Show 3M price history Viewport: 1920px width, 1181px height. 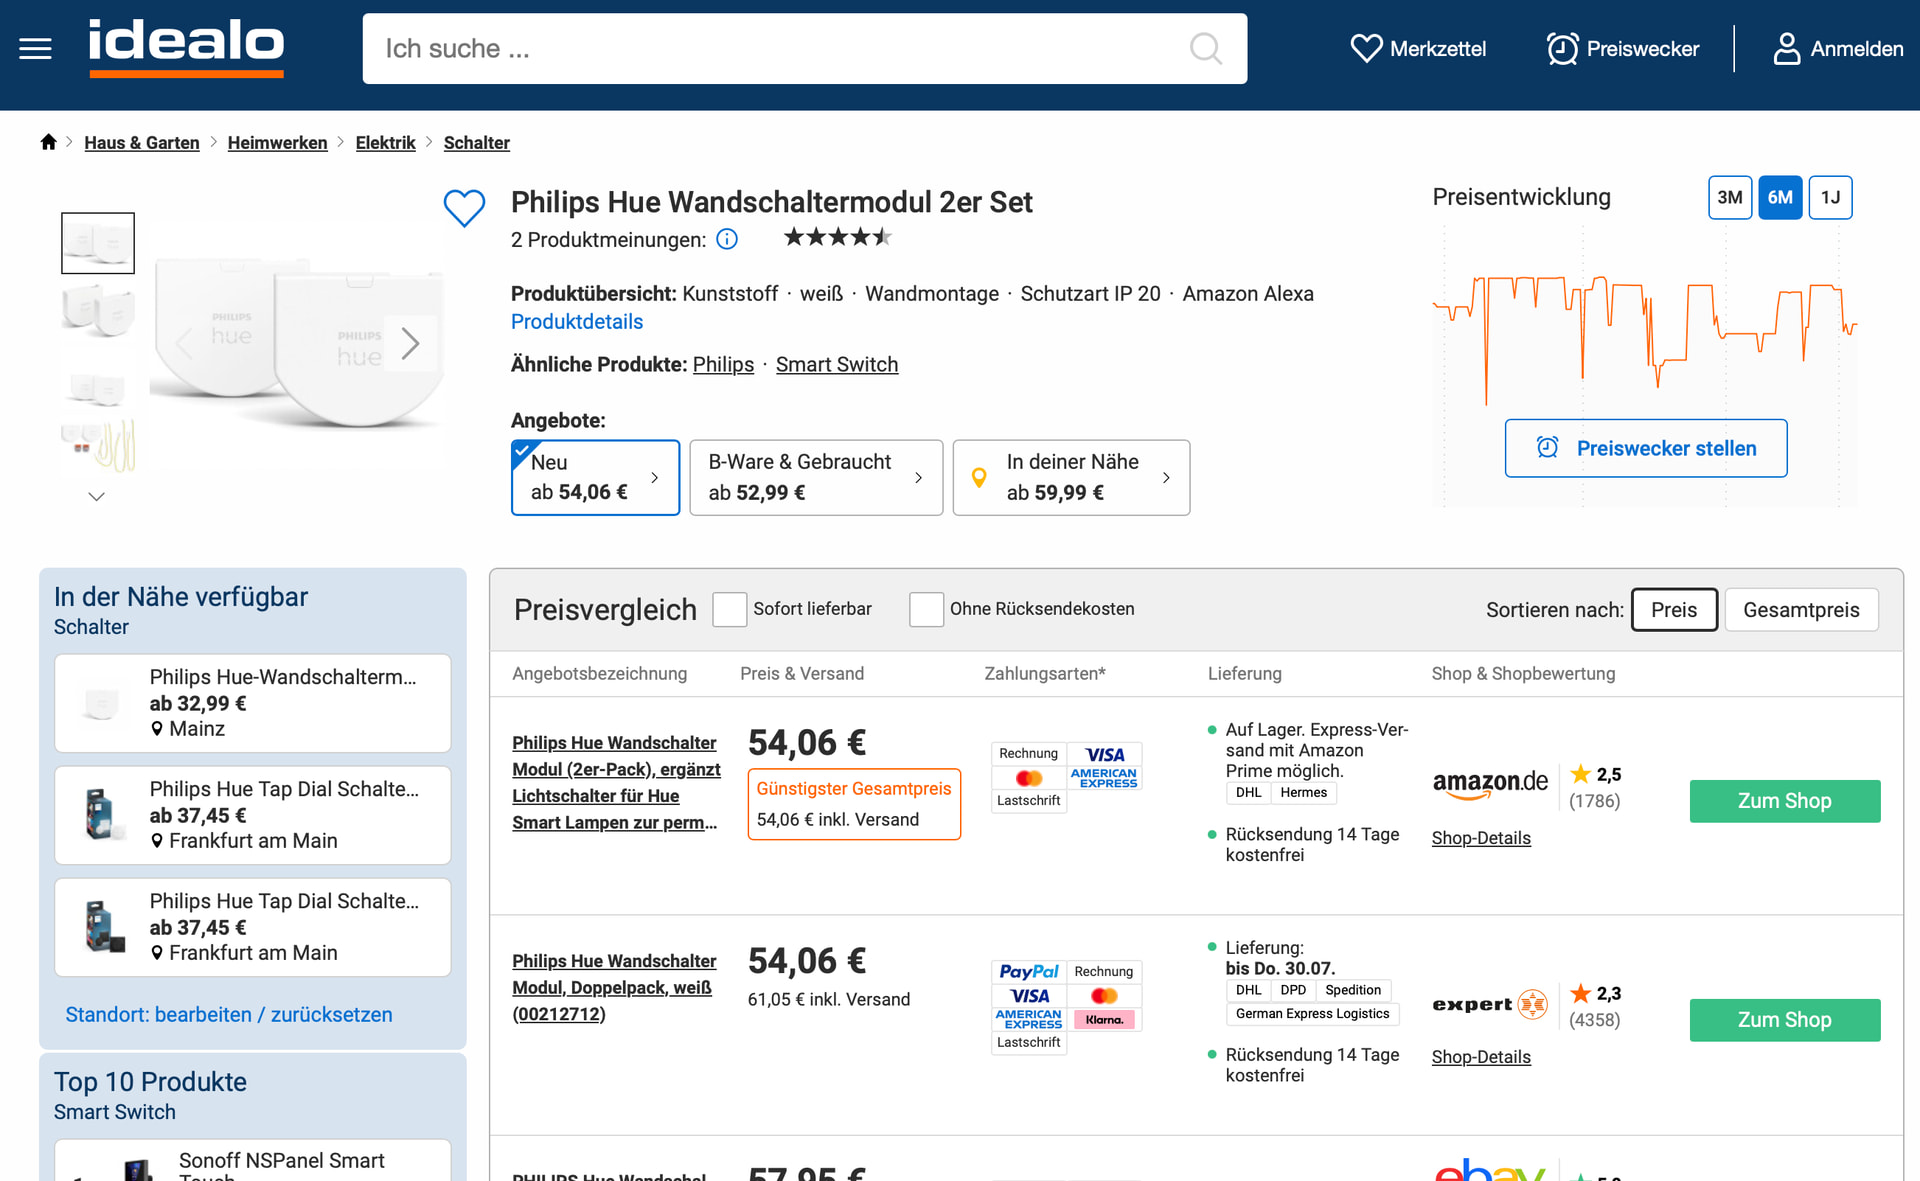pyautogui.click(x=1729, y=197)
